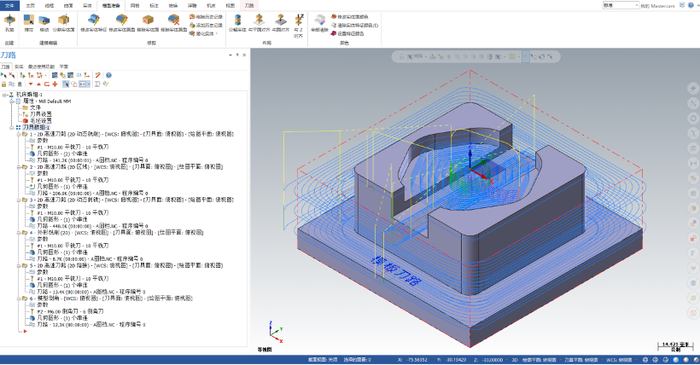Collapse operation 1 2D high speed toolpath node
This screenshot has height=365, width=700.
coord(19,134)
